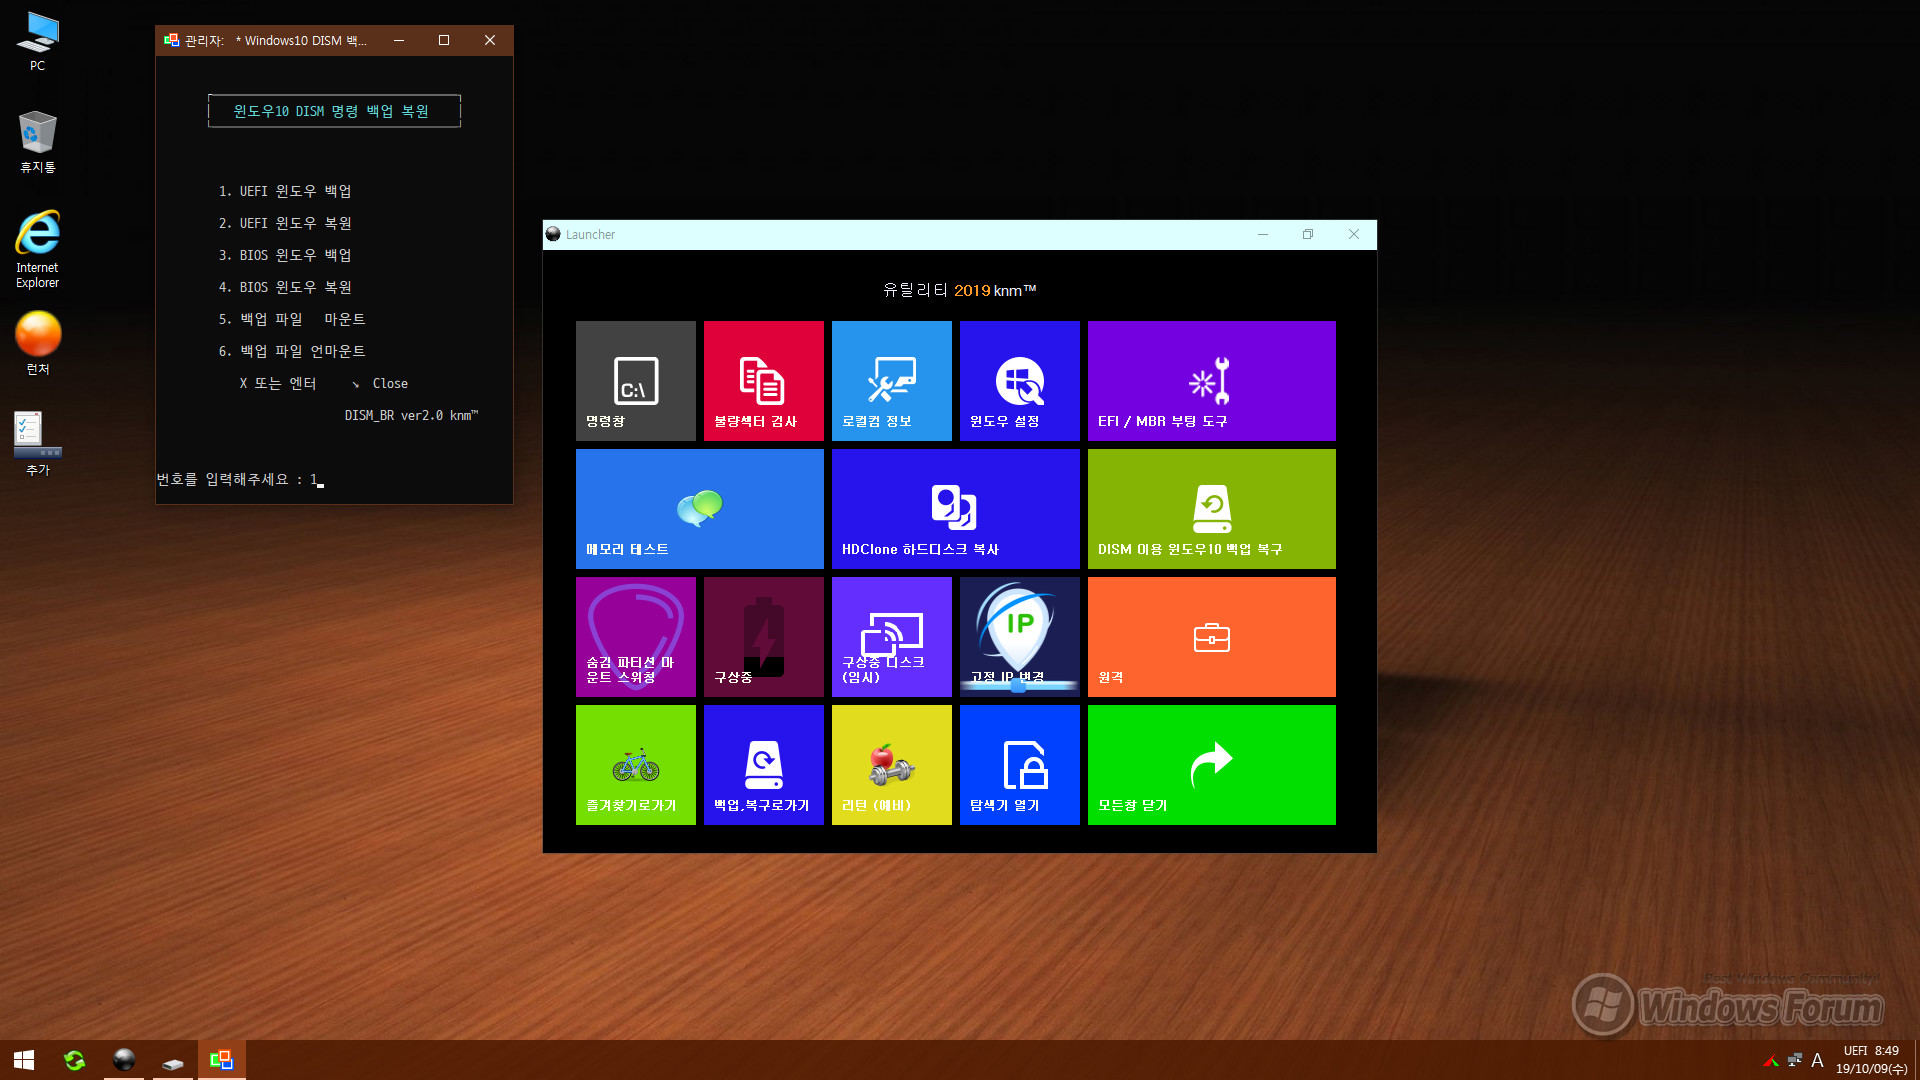Screen dimensions: 1920x1080
Task: Click the taskbar clock showing 8:49
Action: pyautogui.click(x=1871, y=1060)
